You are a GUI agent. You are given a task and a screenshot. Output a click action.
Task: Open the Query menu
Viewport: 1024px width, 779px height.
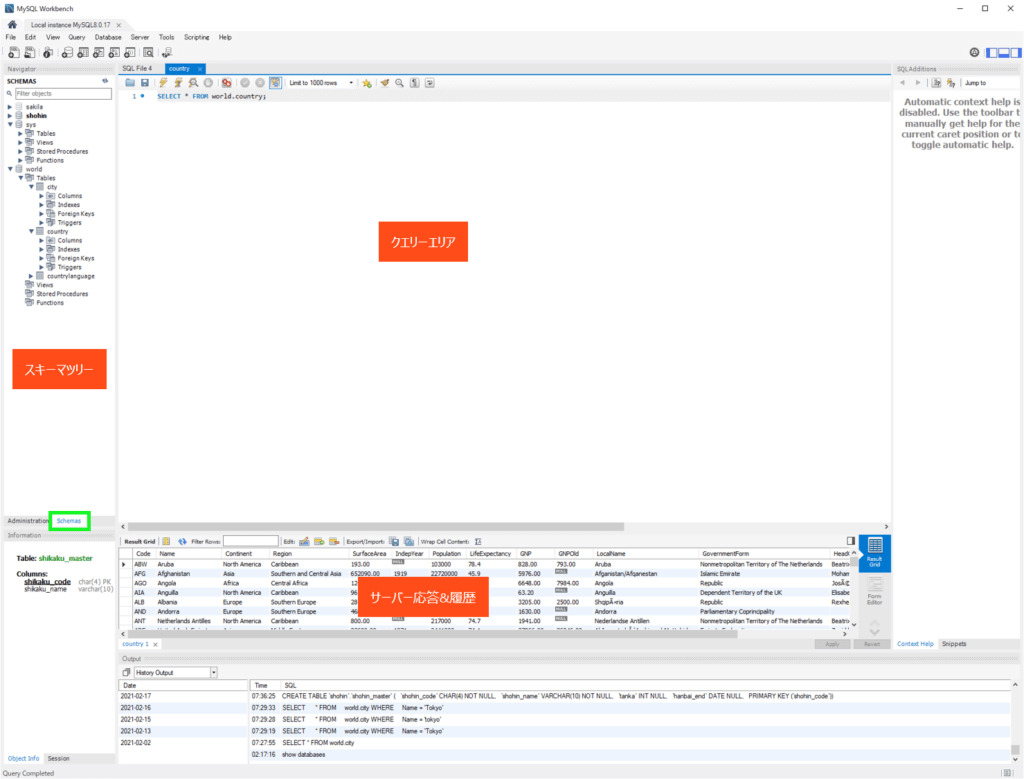[76, 37]
